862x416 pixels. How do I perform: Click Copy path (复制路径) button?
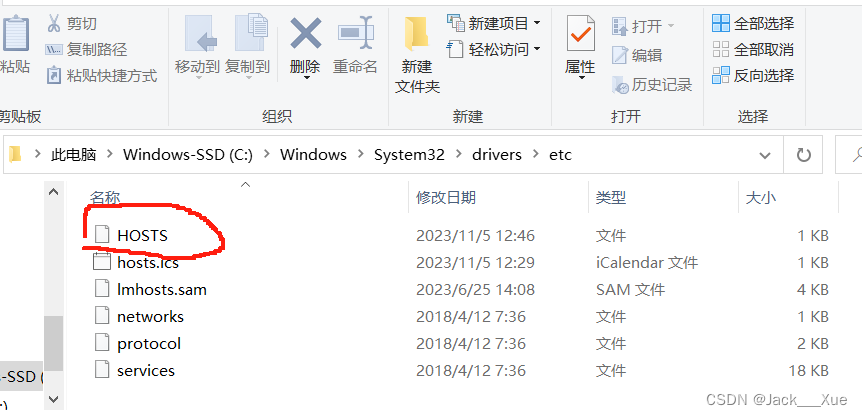86,49
